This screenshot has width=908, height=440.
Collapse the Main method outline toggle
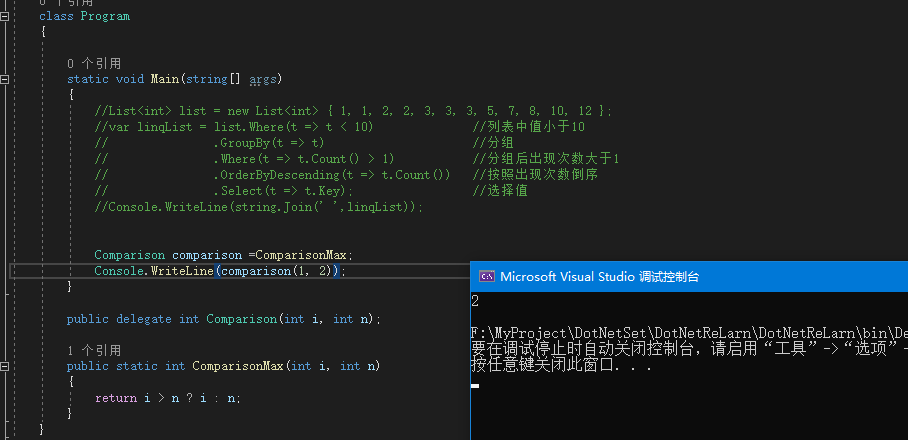pos(6,79)
